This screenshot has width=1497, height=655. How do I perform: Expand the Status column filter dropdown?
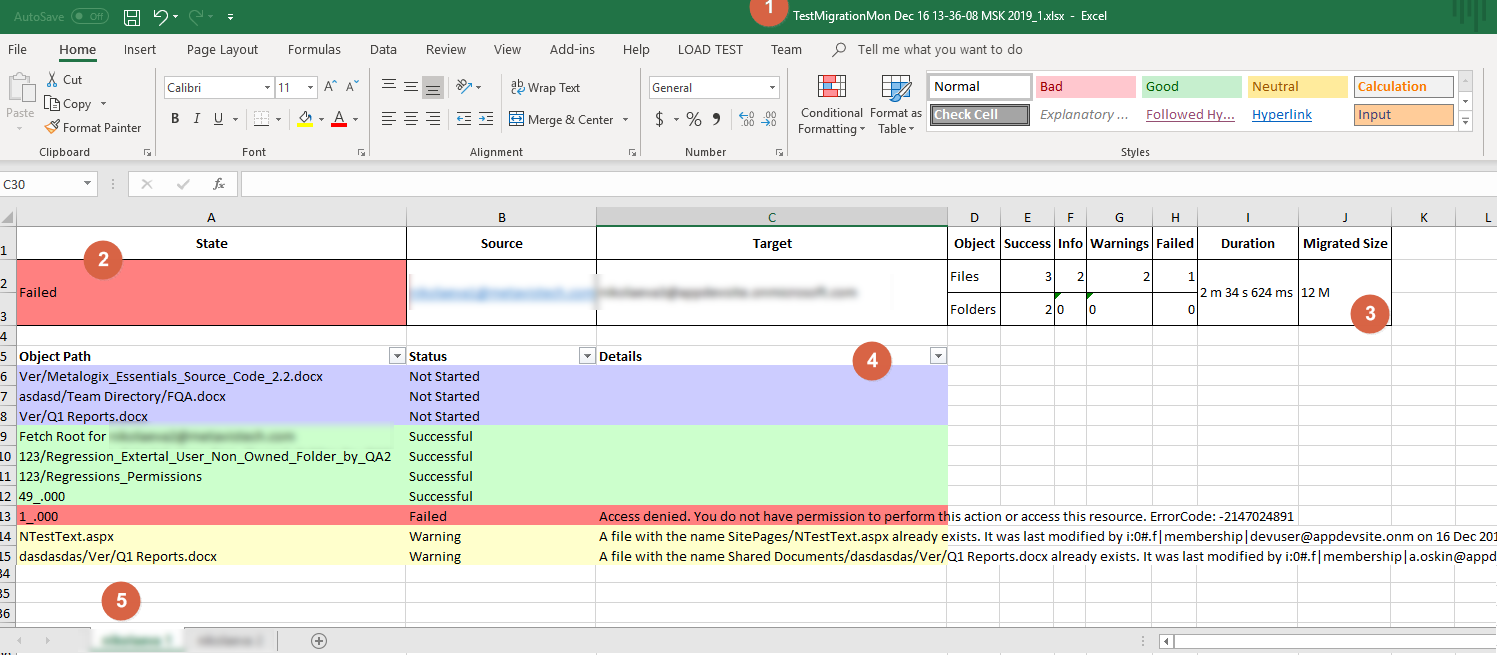587,356
